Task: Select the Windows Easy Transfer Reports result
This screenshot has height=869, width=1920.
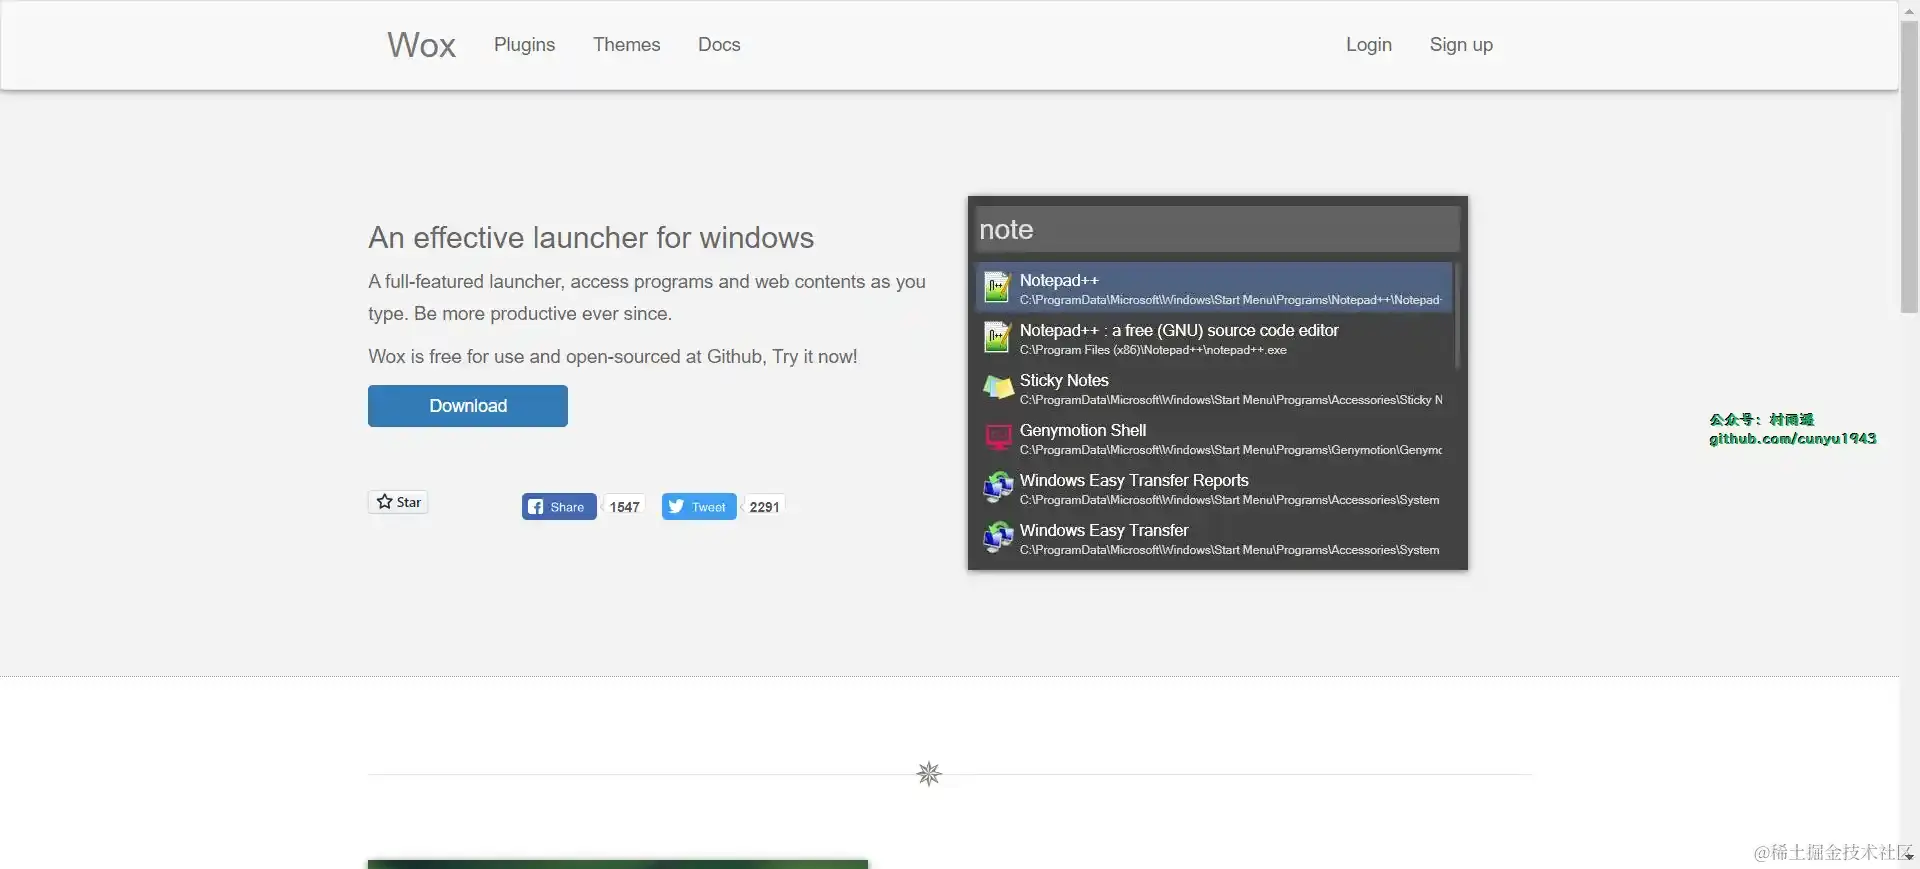Action: pos(1213,488)
